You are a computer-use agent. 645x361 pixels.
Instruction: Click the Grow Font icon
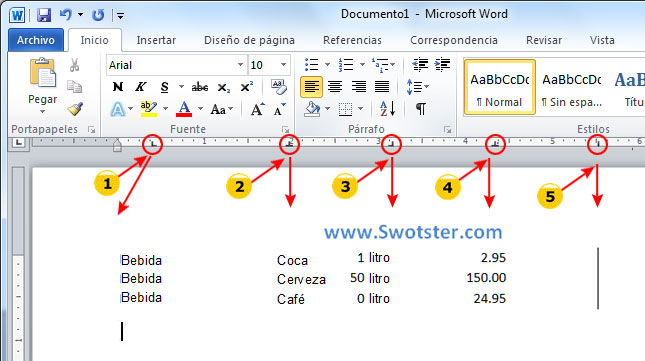click(x=258, y=109)
